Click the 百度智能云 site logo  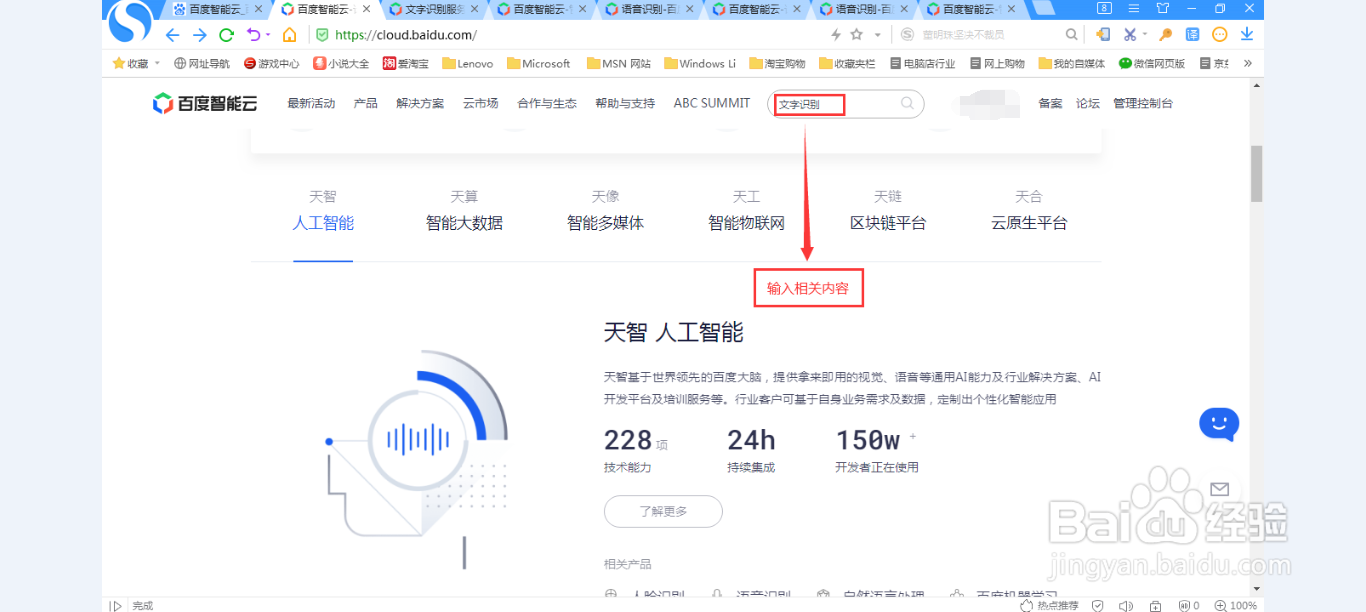click(x=205, y=103)
